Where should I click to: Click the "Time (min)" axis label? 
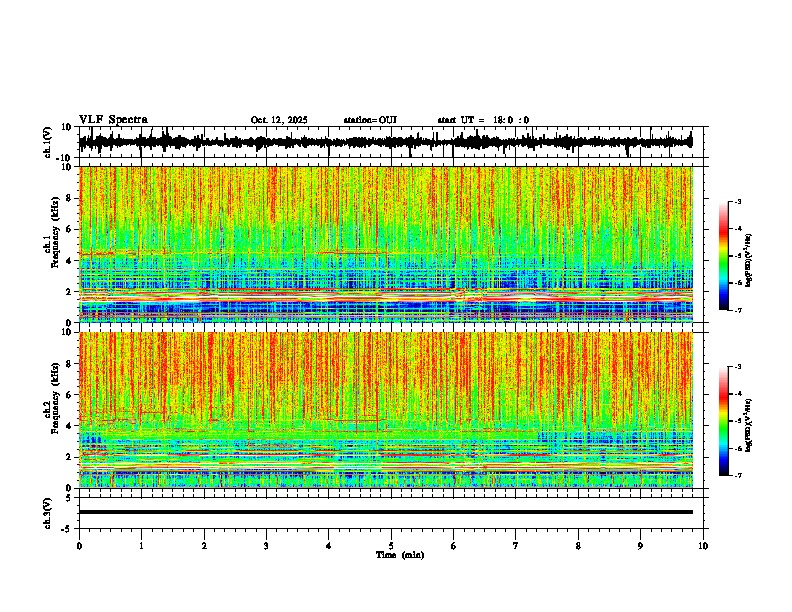pyautogui.click(x=400, y=555)
